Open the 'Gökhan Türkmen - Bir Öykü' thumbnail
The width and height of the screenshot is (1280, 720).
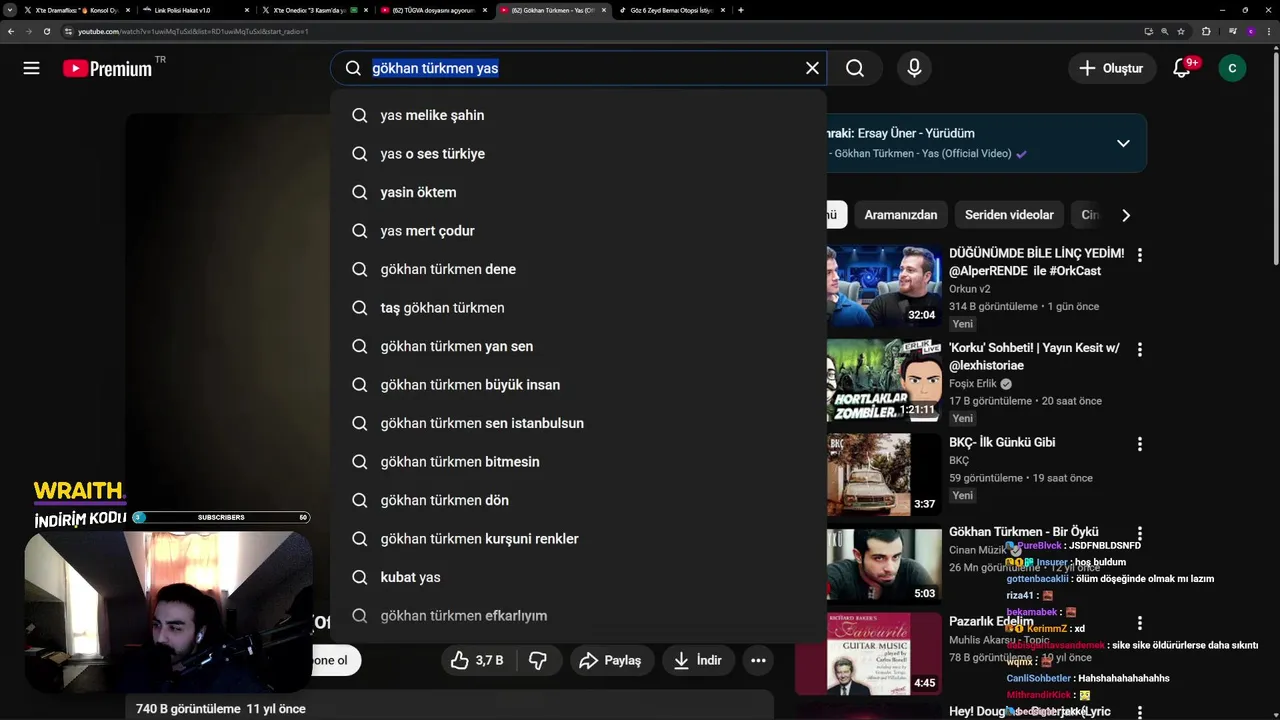click(x=884, y=565)
